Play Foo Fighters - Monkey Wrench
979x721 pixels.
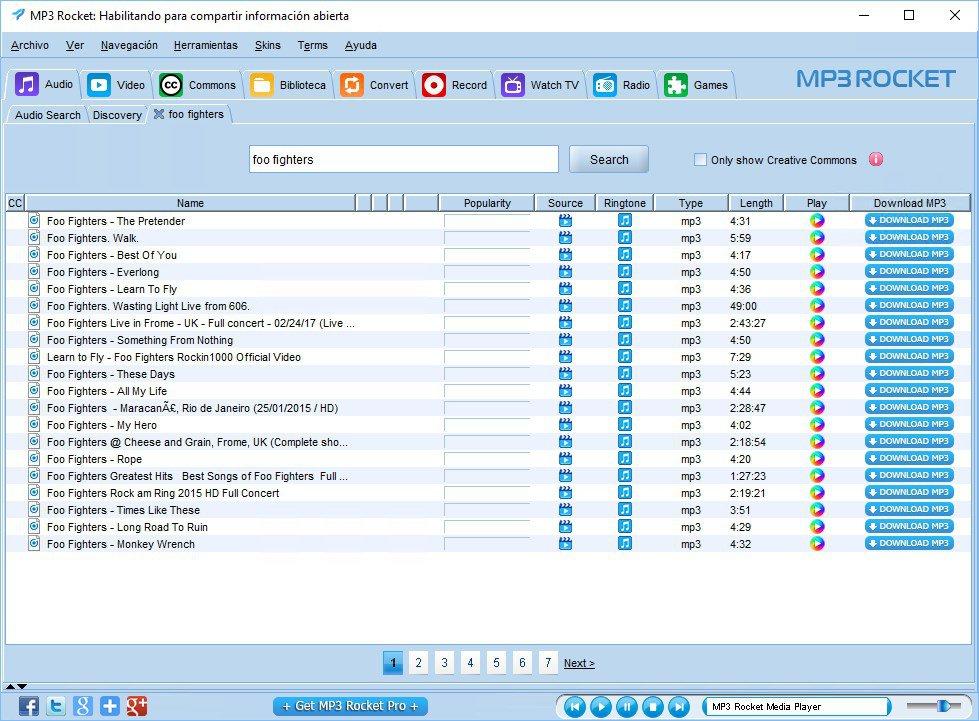click(817, 544)
